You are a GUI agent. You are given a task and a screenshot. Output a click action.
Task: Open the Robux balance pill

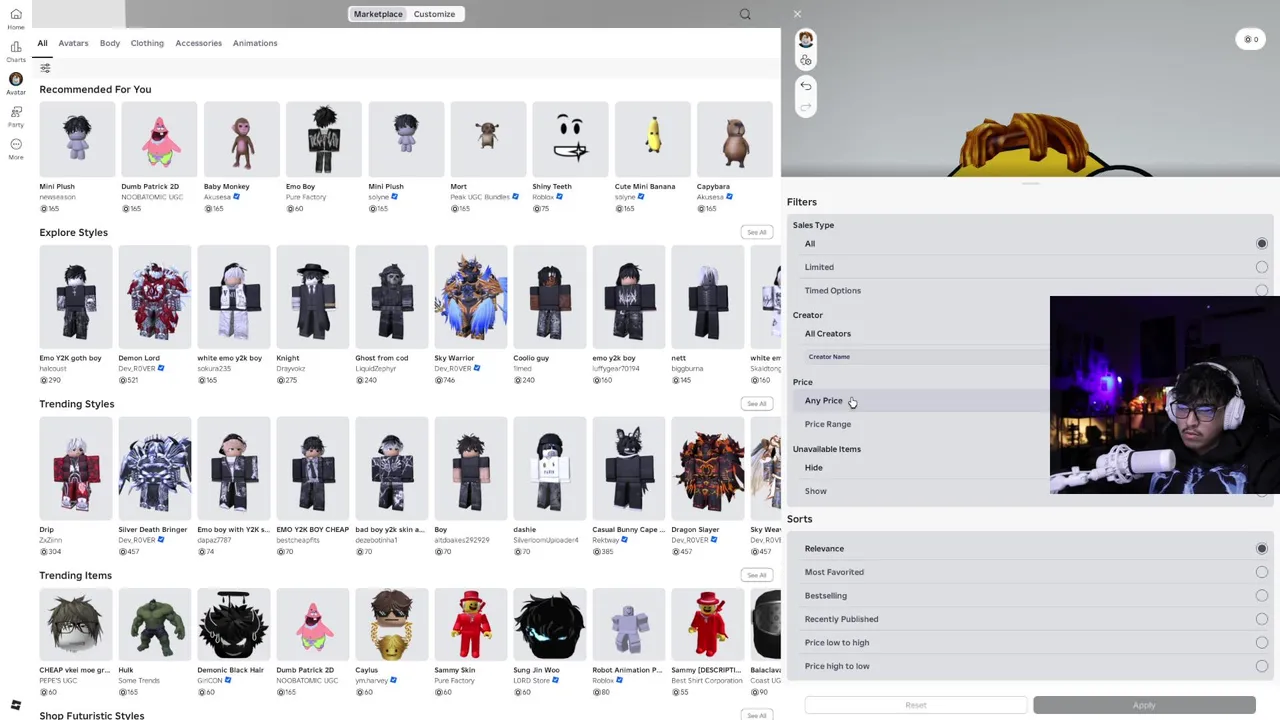click(x=1251, y=39)
